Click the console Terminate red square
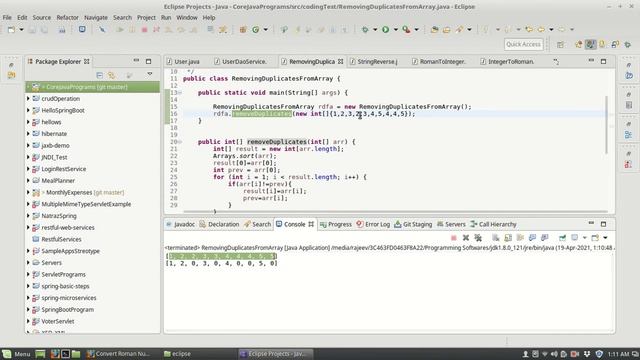 pos(453,238)
